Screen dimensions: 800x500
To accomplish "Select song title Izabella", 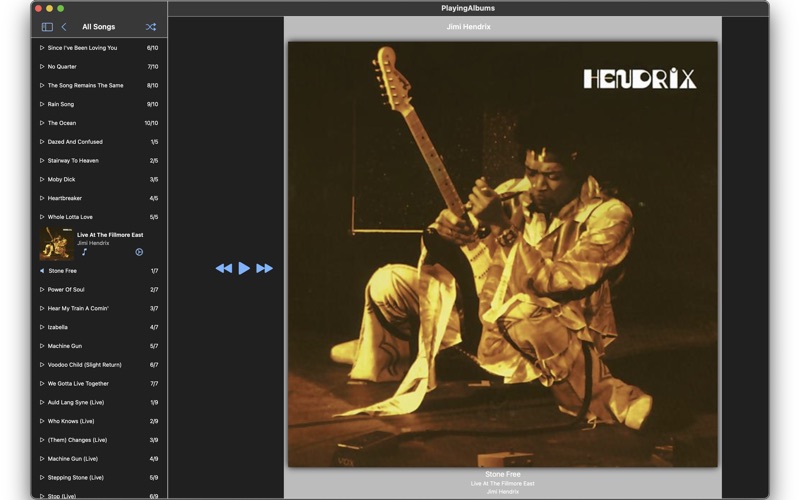I will tap(58, 328).
